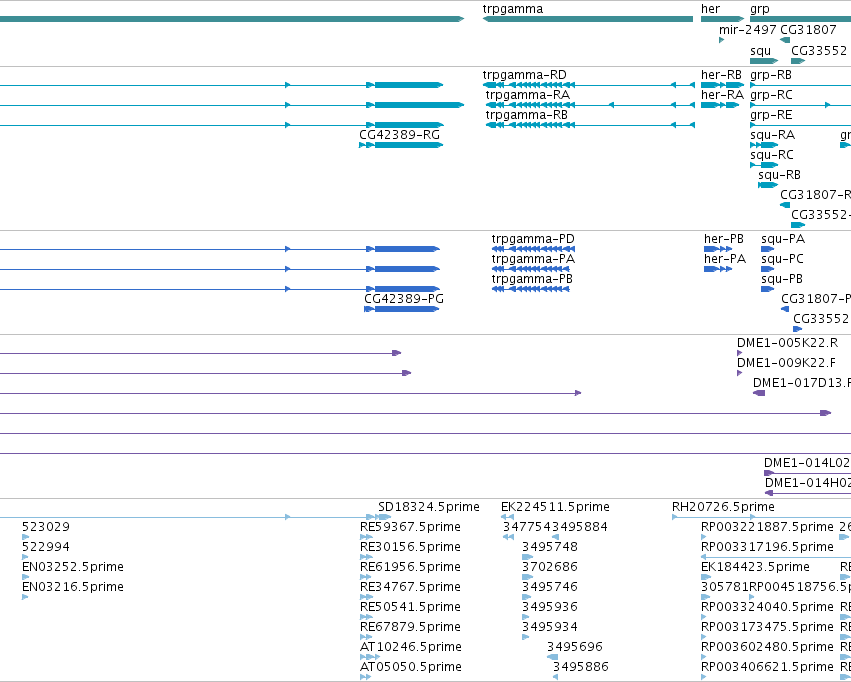This screenshot has width=851, height=682.
Task: Click EST label RE50541.5prime
Action: [x=410, y=607]
